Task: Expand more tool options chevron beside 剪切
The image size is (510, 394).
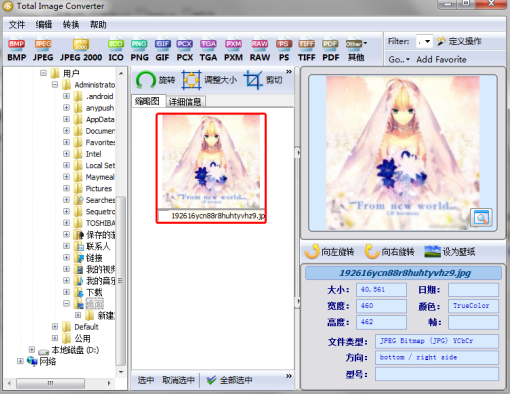Action: point(289,72)
